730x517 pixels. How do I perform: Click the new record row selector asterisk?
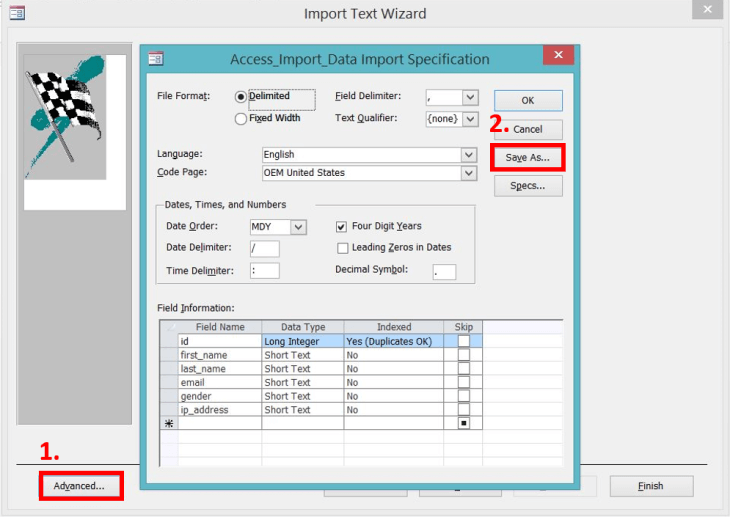click(169, 423)
